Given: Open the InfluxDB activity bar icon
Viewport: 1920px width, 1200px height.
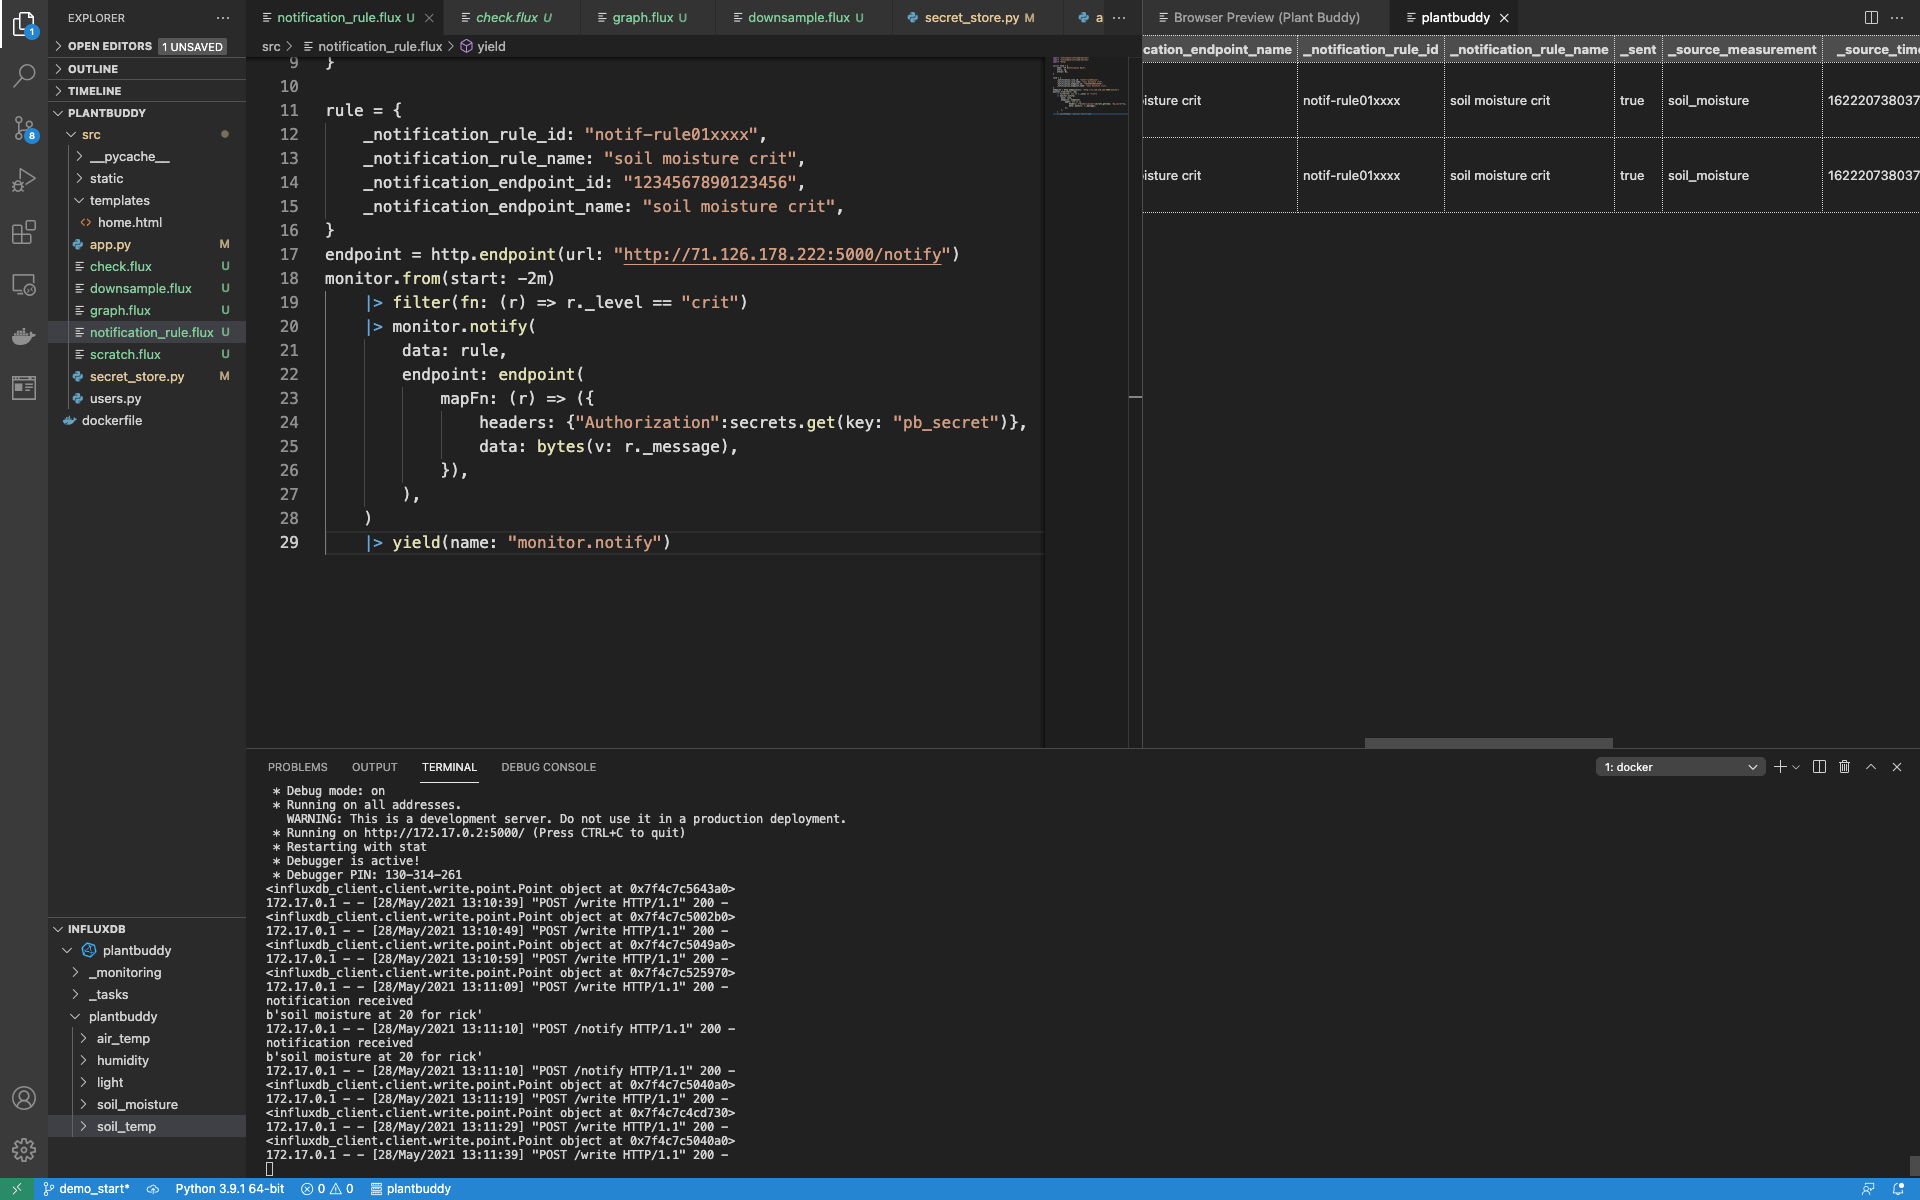Looking at the screenshot, I should point(24,388).
